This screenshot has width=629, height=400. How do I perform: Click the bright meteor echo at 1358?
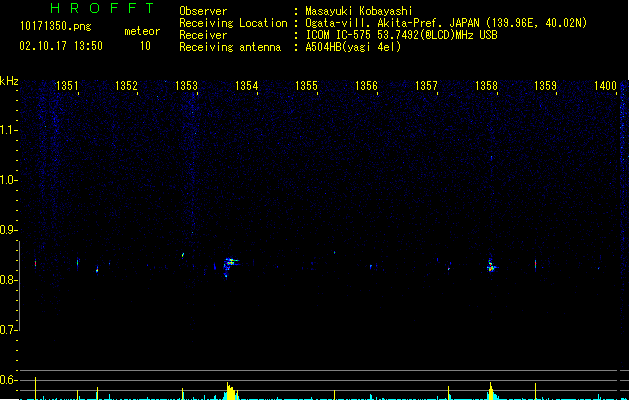(491, 266)
